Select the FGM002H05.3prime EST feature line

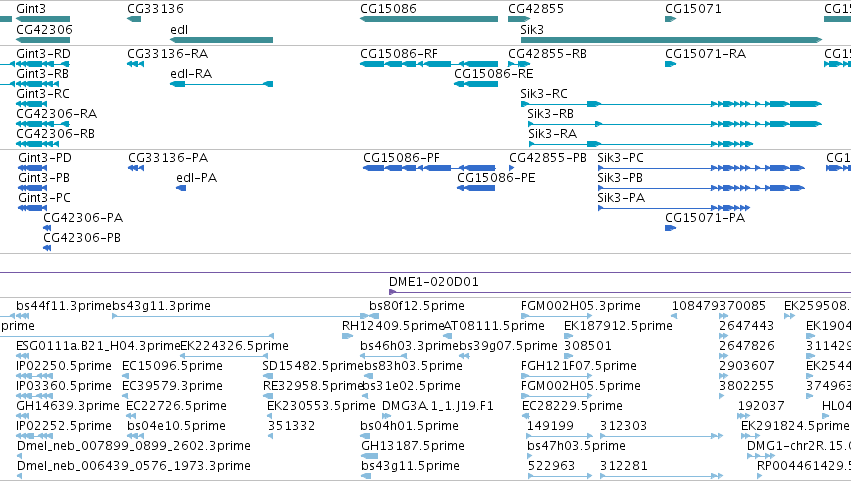point(556,316)
